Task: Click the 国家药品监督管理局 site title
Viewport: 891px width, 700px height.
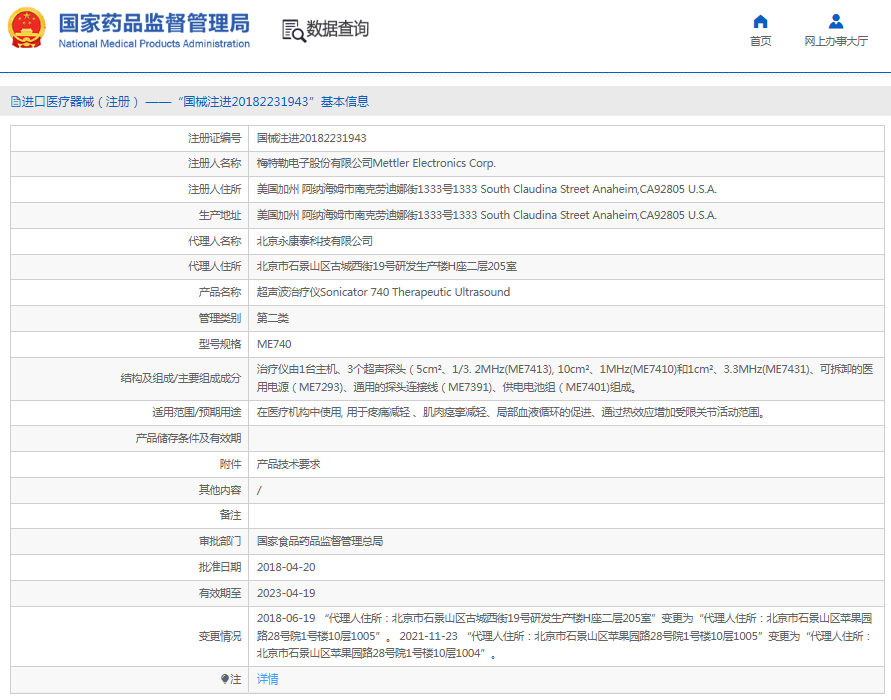Action: (x=154, y=23)
